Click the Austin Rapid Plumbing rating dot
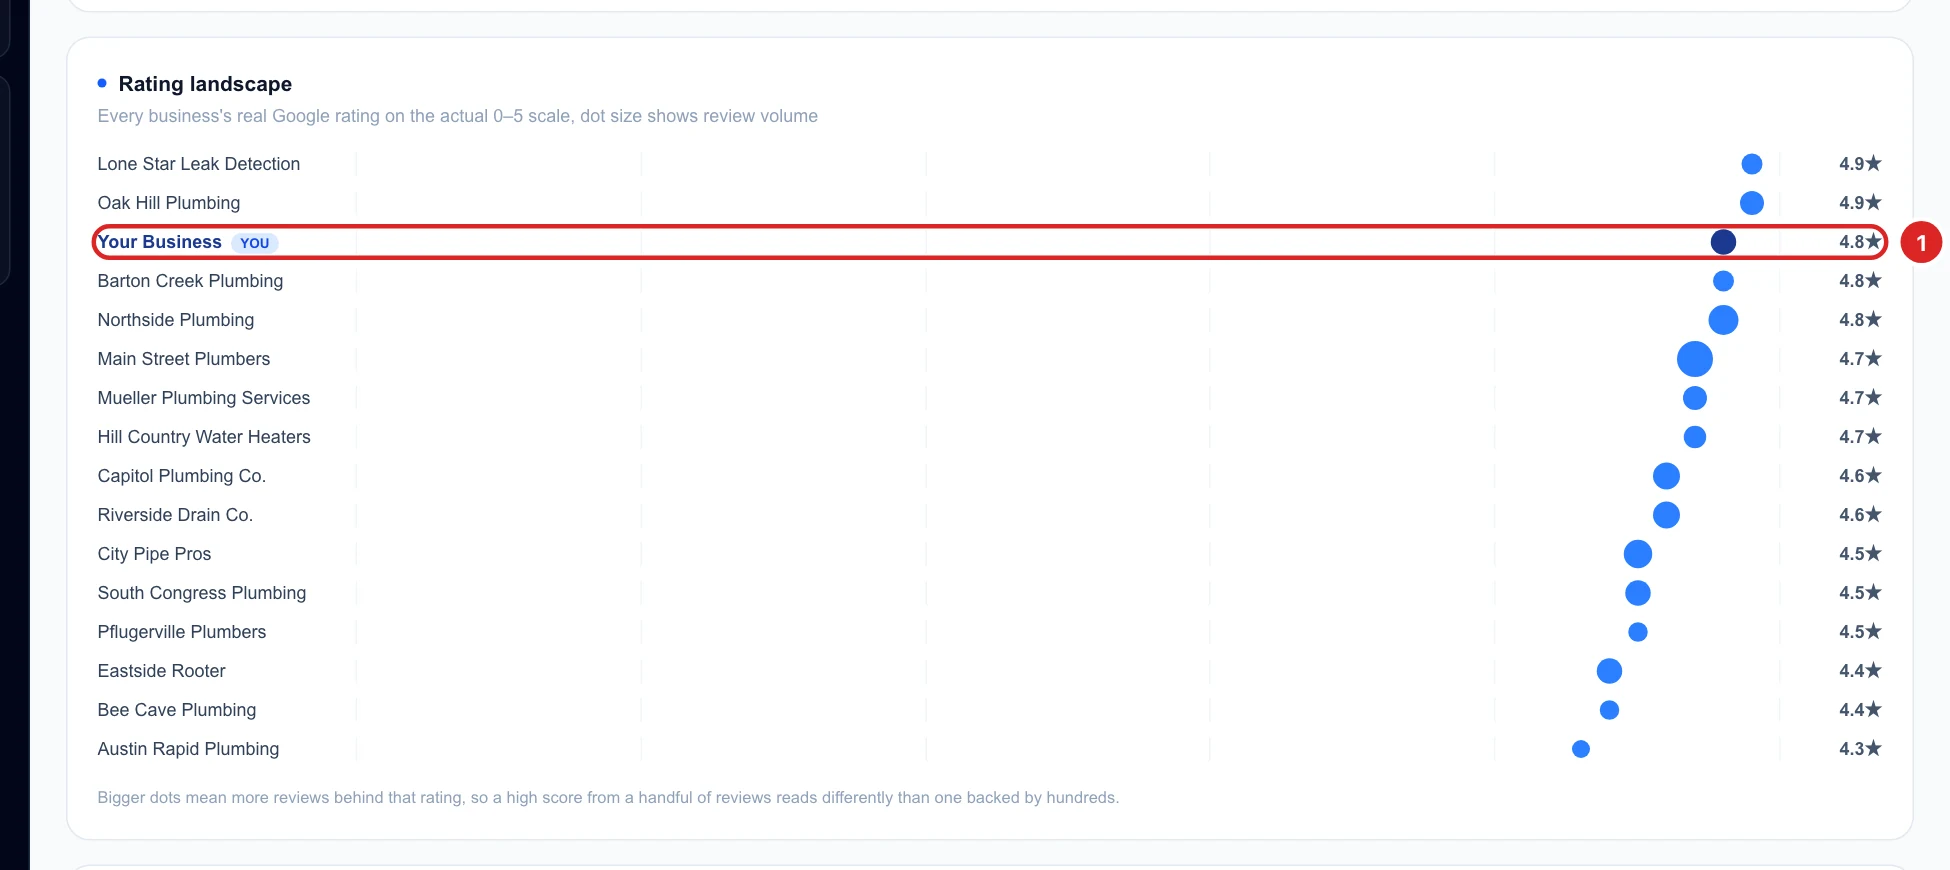 click(1581, 749)
